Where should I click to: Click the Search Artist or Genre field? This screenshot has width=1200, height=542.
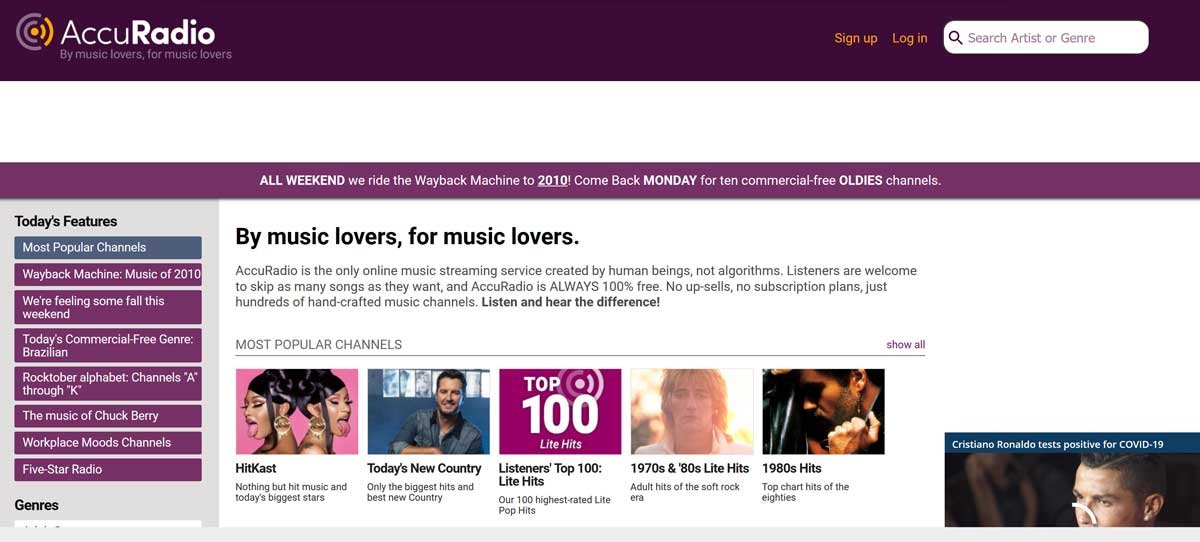coord(1046,38)
